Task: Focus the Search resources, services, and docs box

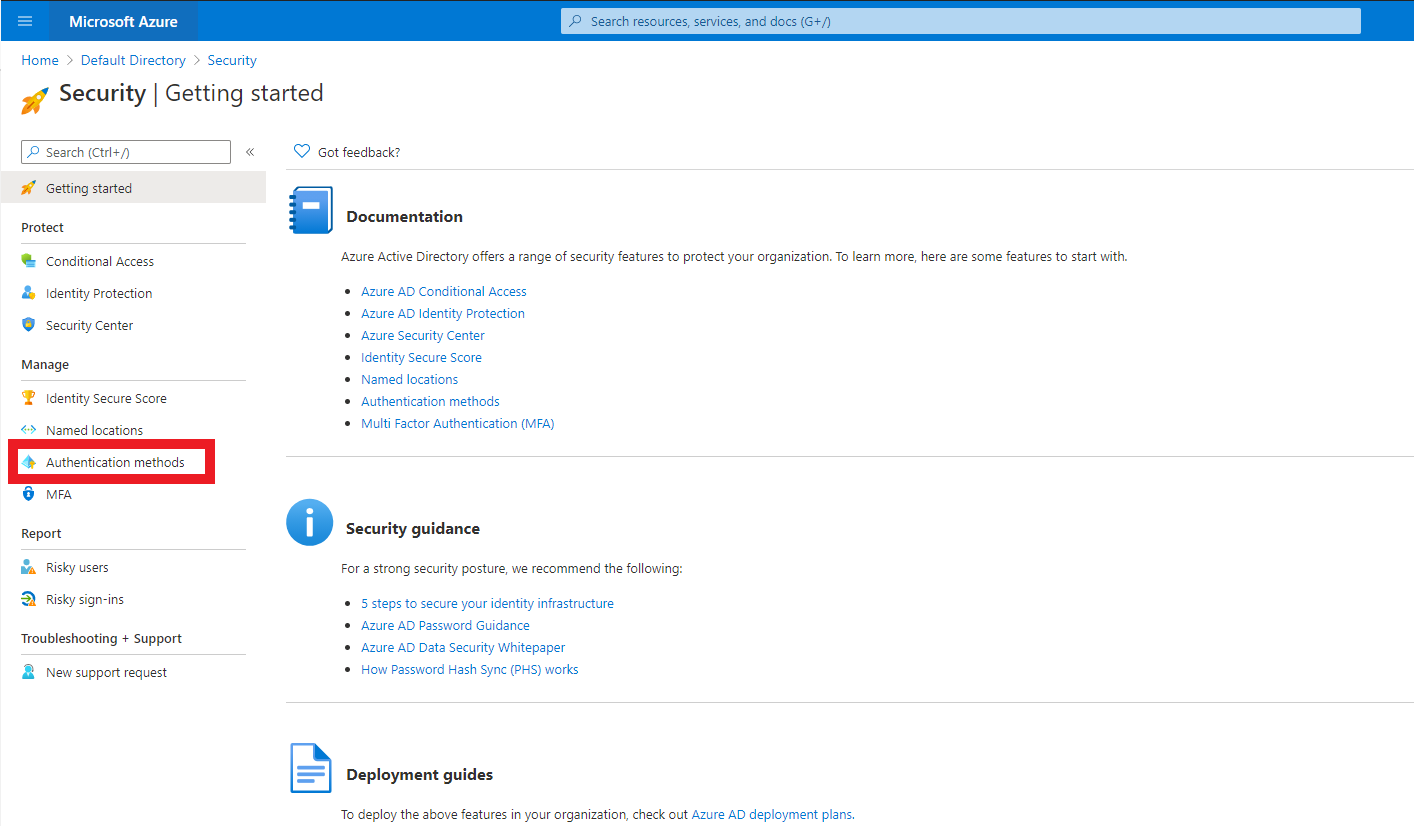Action: [961, 21]
